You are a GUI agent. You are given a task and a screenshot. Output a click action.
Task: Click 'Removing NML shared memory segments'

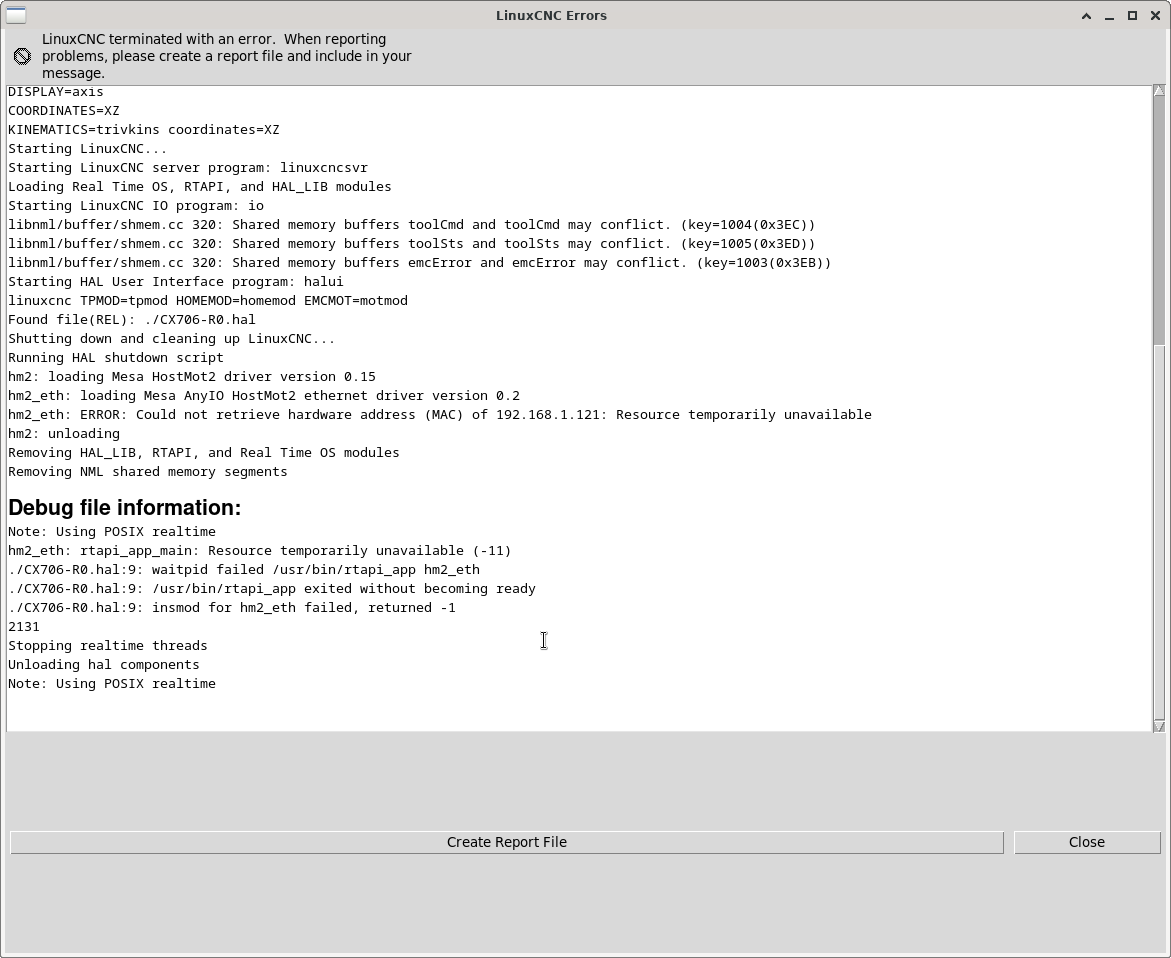click(x=148, y=472)
